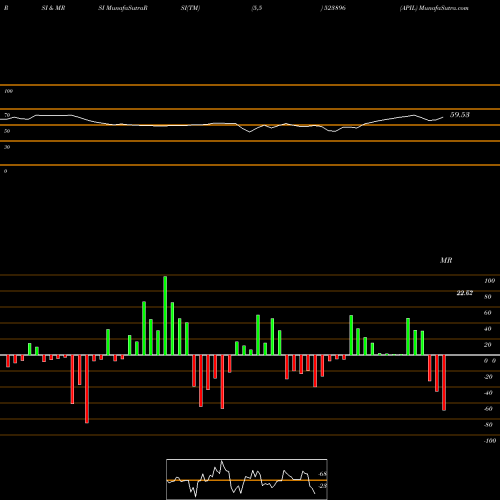Click the RSI axis label 70
This screenshot has height=500, width=500.
pos(7,115)
